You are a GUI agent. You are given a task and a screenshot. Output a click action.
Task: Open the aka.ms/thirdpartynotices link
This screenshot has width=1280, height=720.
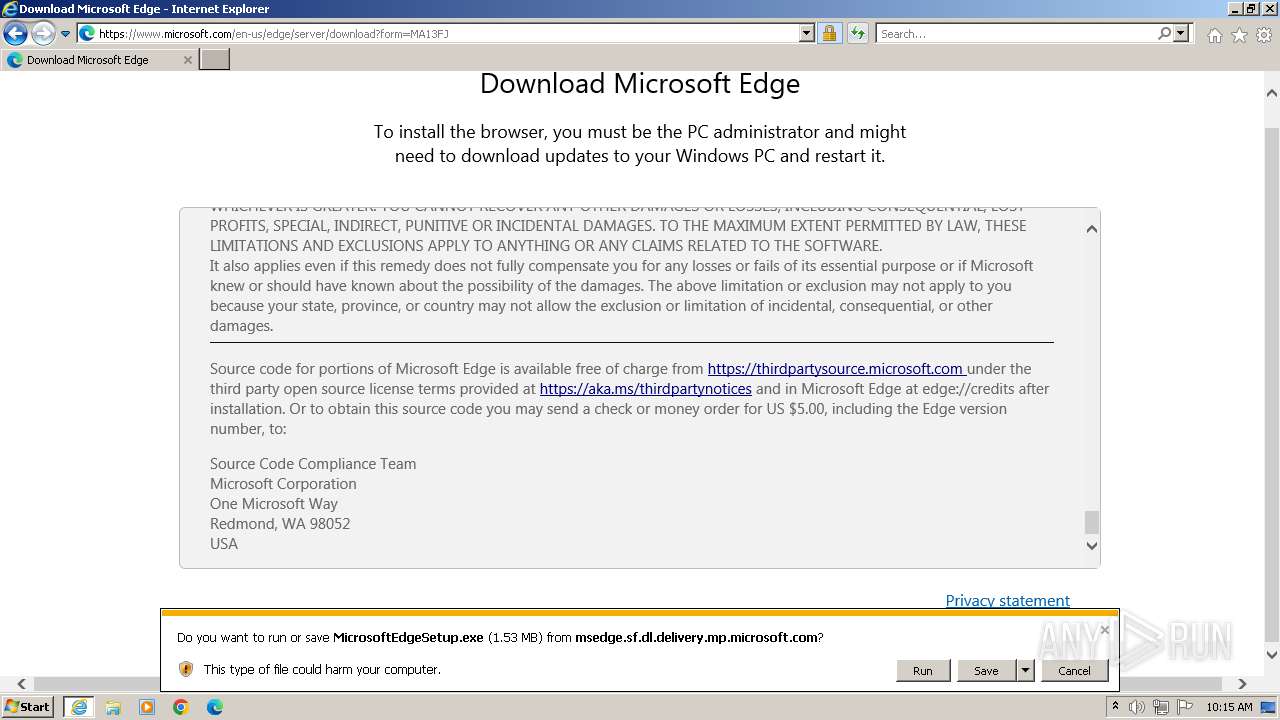[x=645, y=389]
